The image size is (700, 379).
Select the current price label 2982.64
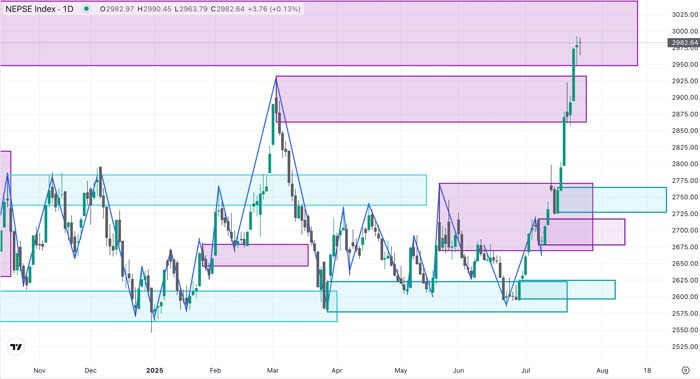click(x=683, y=43)
